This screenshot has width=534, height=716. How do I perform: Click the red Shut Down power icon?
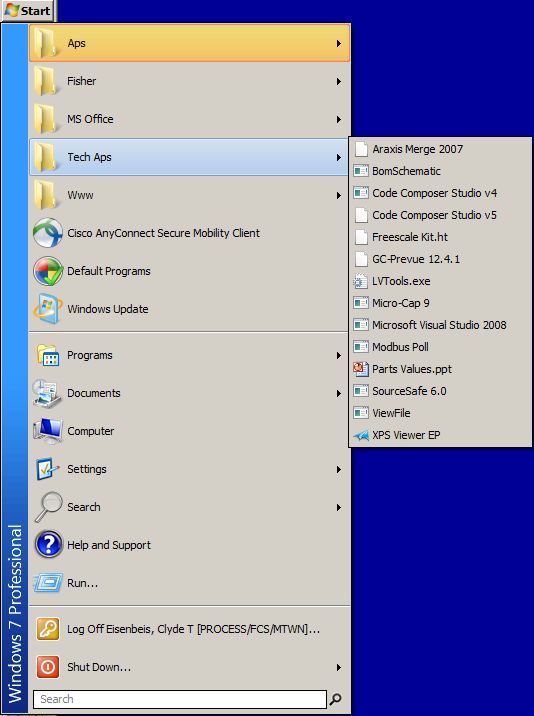coord(48,667)
